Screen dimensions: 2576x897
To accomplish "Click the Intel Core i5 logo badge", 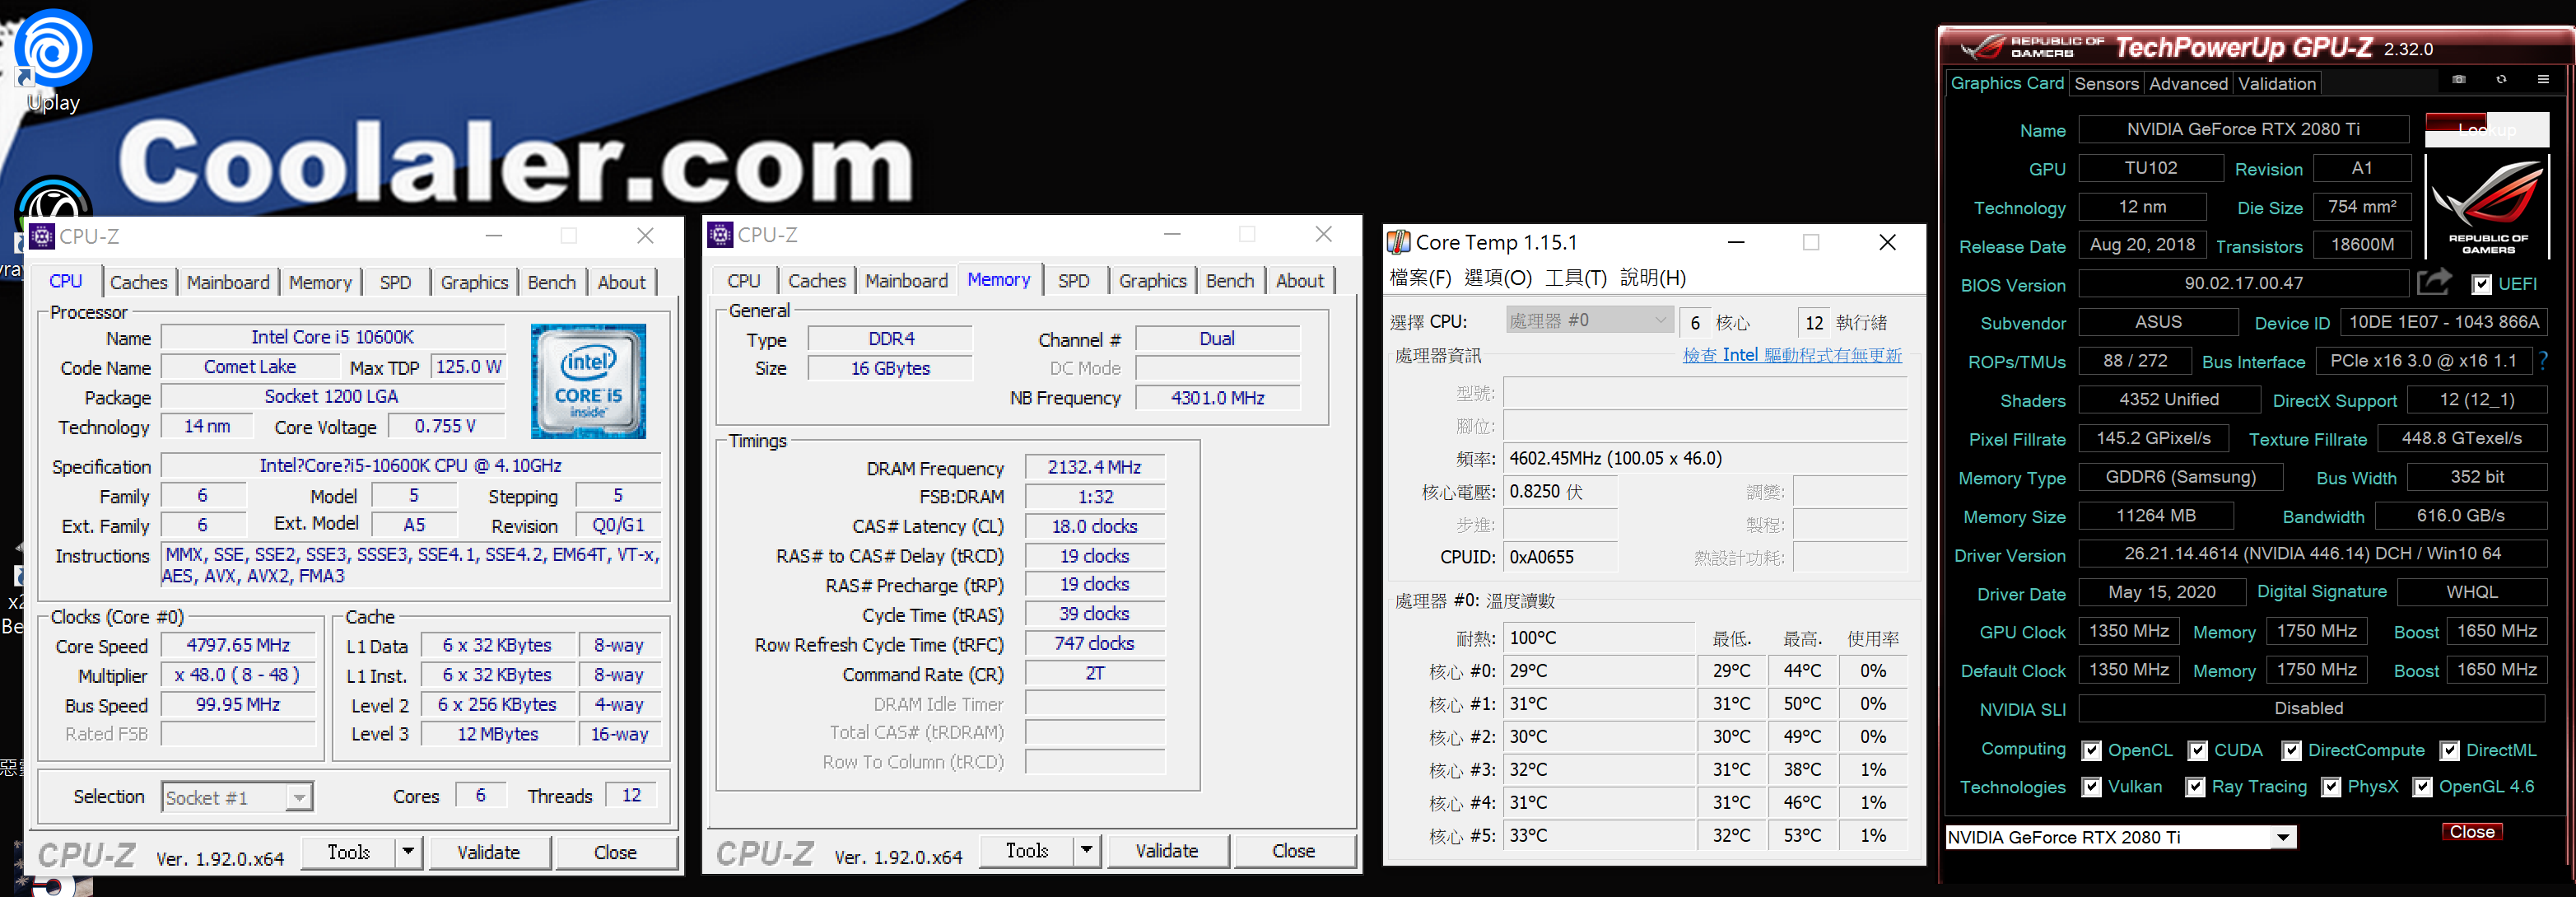I will pos(588,381).
